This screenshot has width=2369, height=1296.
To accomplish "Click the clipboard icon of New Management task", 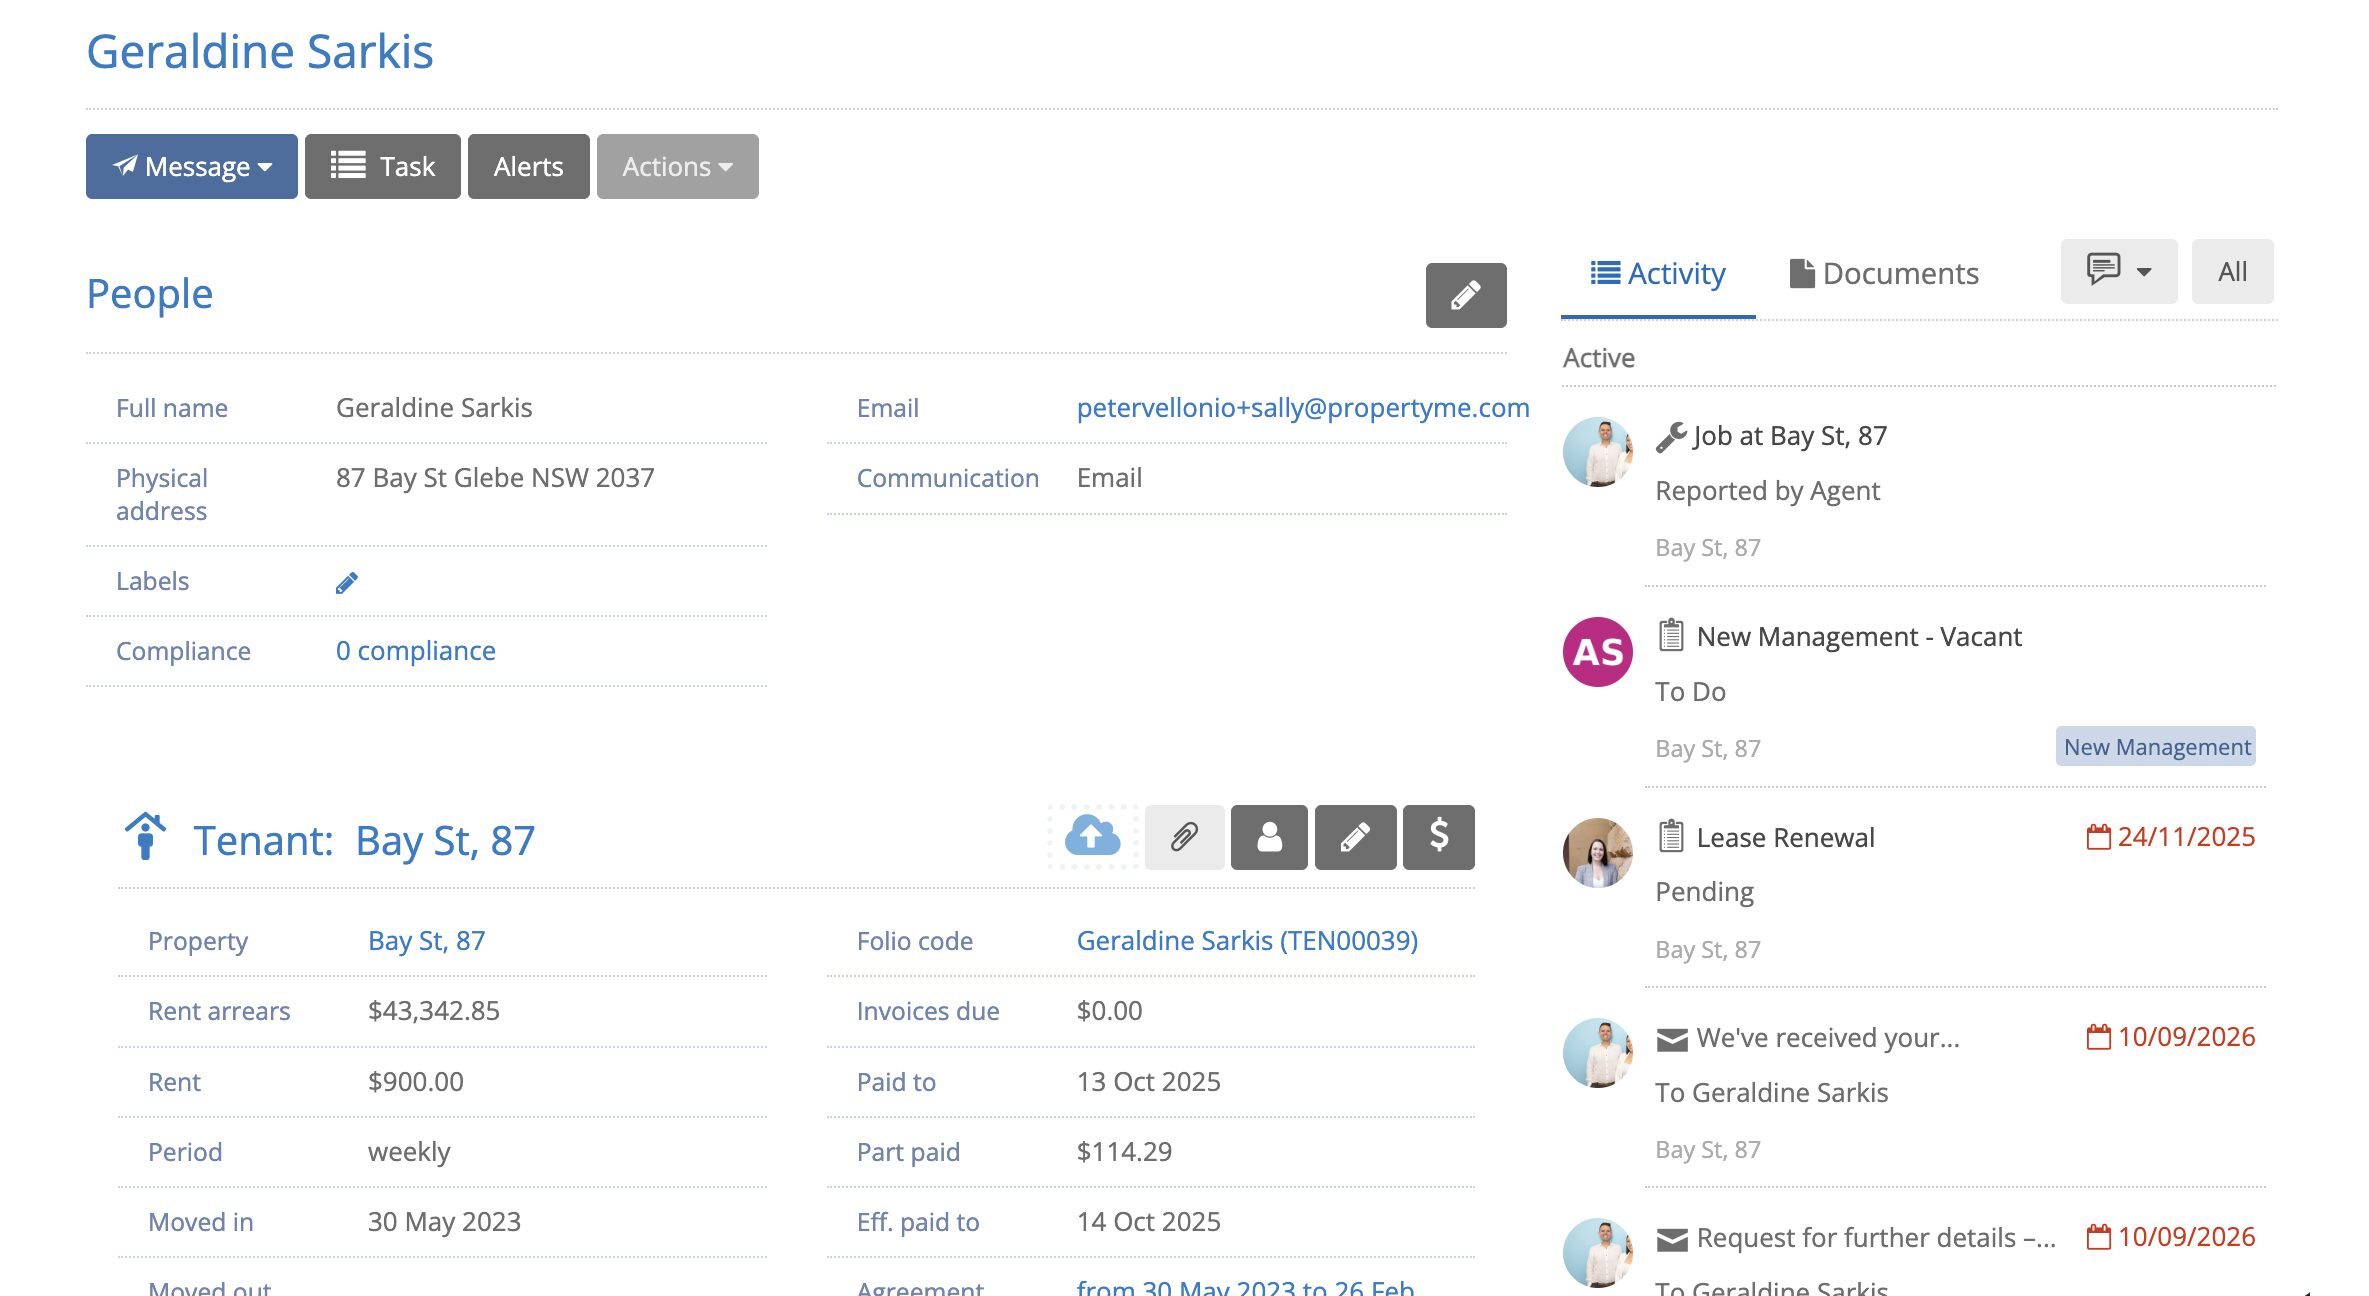I will 1671,636.
